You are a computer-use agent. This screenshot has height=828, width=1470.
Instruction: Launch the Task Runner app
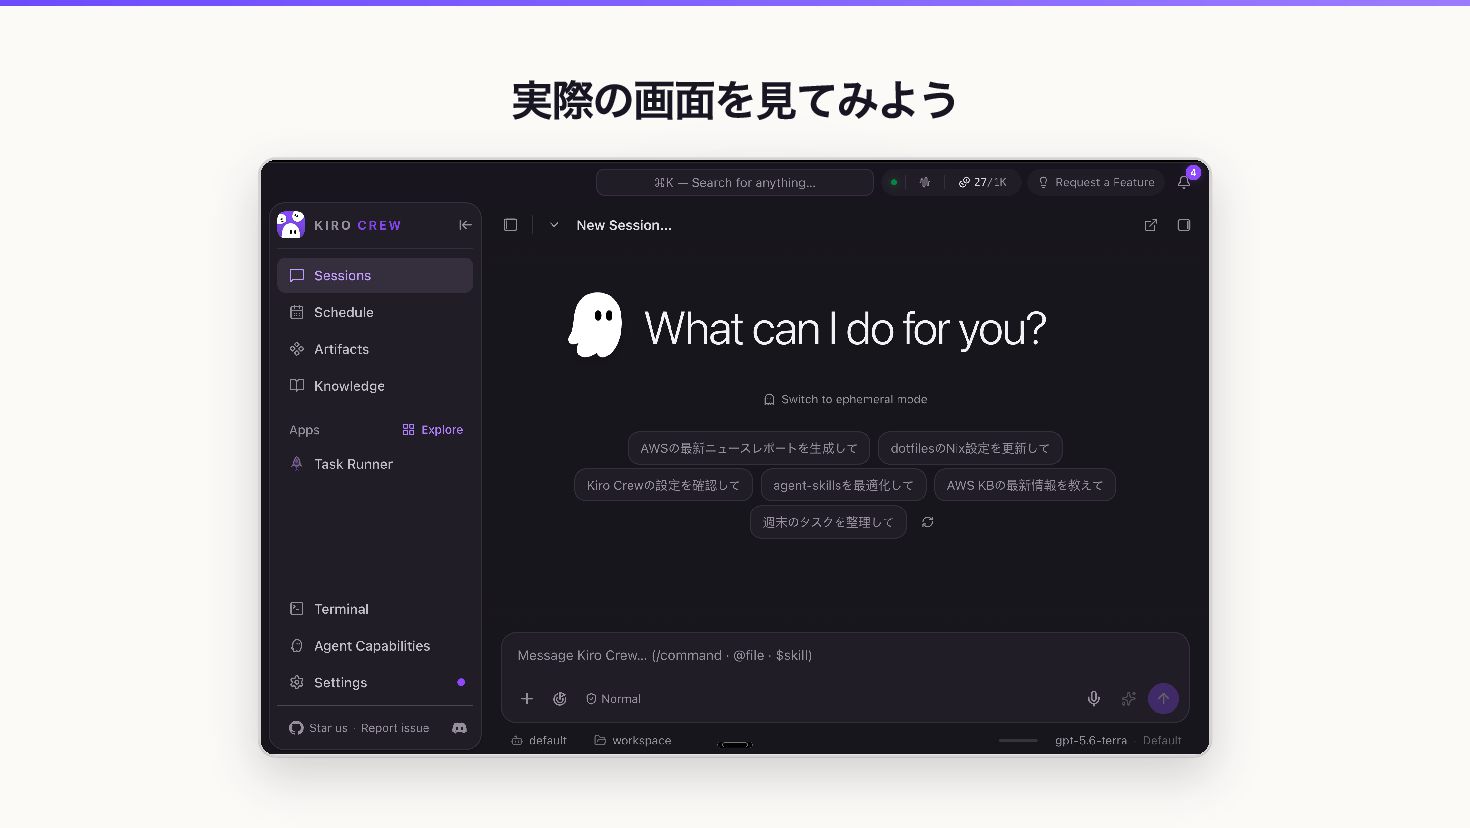[375, 464]
